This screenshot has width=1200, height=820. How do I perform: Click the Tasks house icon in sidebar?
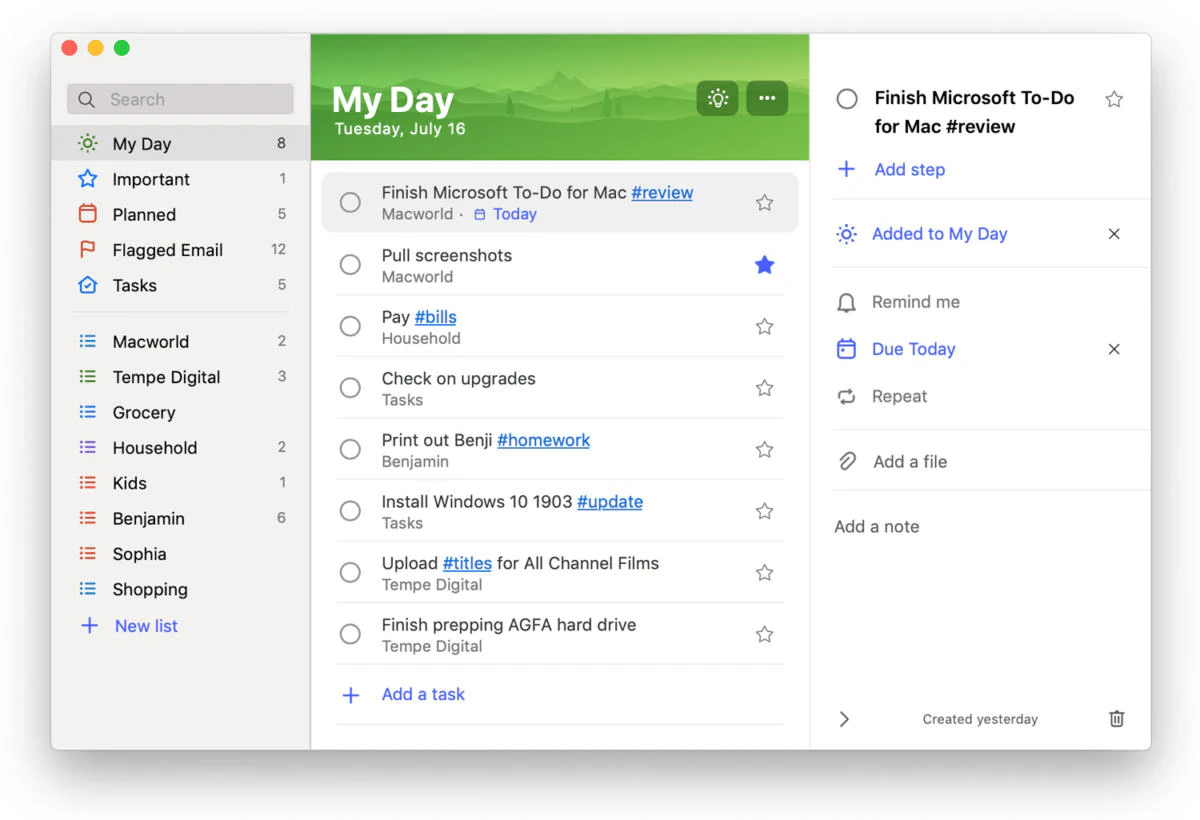(88, 285)
